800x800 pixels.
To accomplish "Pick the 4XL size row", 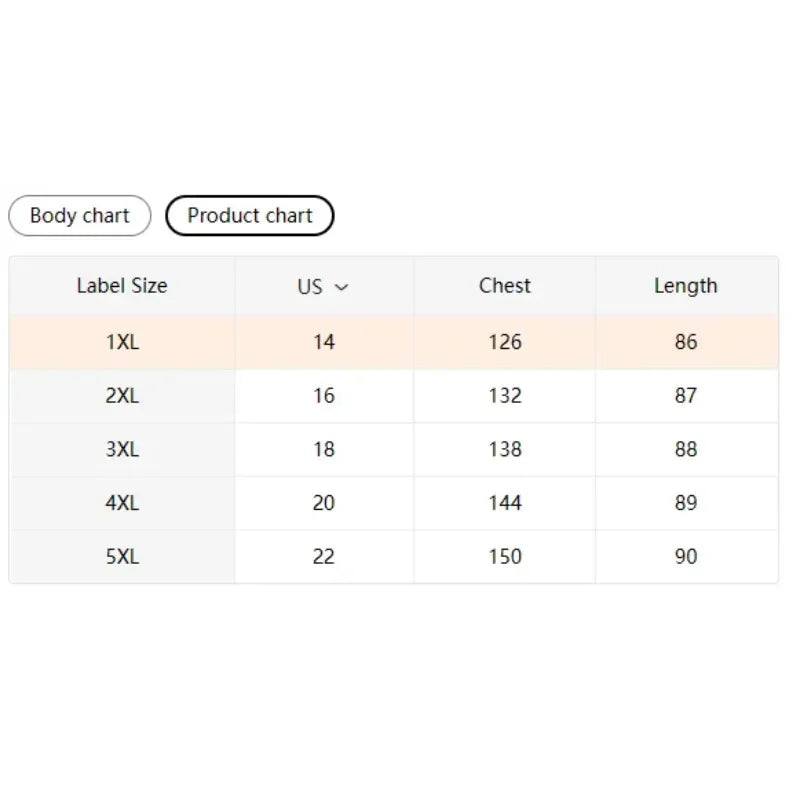I will point(122,503).
